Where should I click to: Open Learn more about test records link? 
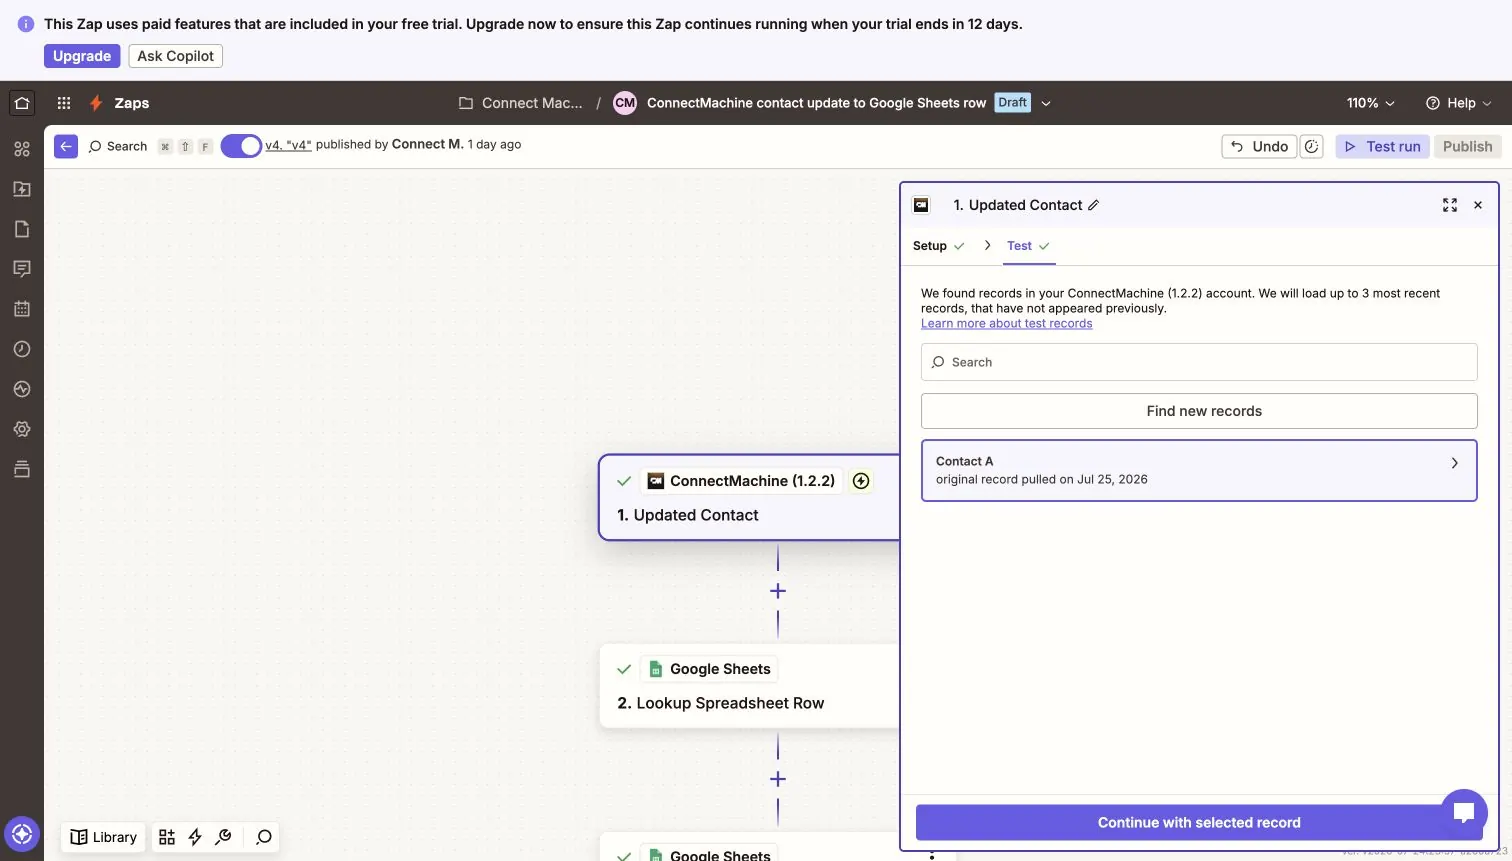pyautogui.click(x=1006, y=323)
